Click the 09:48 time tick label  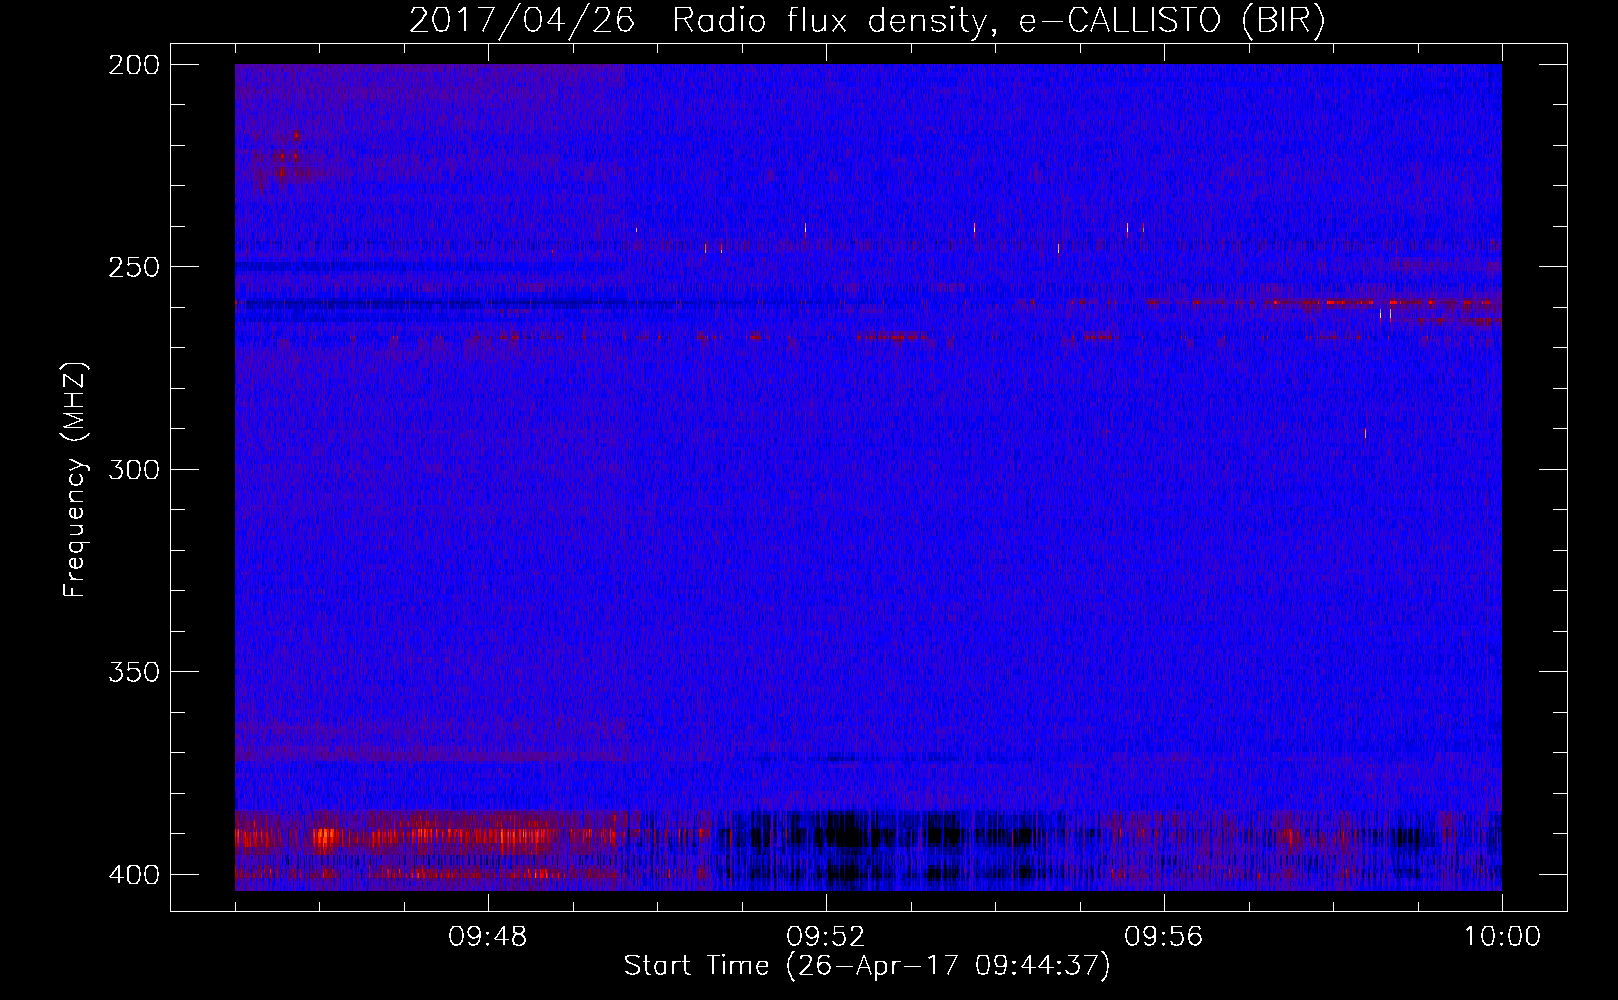click(x=488, y=937)
